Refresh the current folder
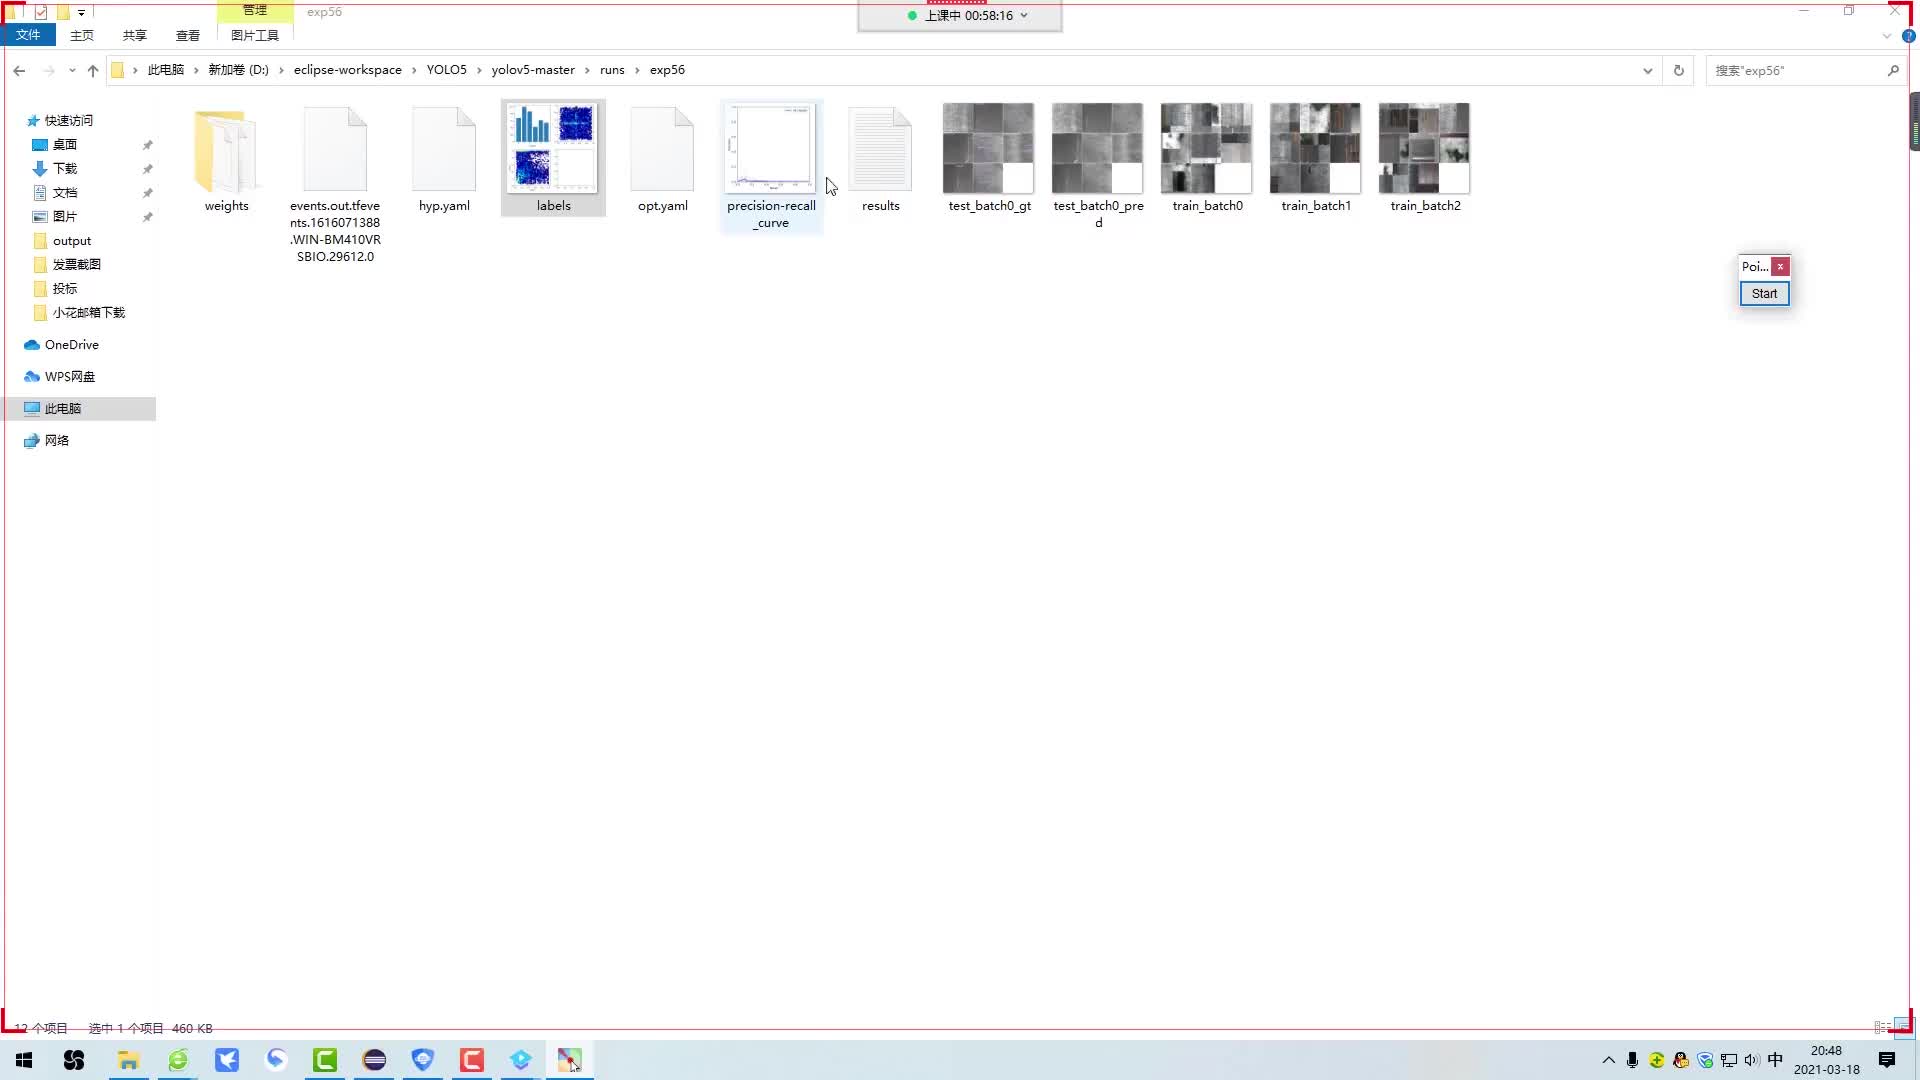This screenshot has width=1920, height=1080. 1678,70
